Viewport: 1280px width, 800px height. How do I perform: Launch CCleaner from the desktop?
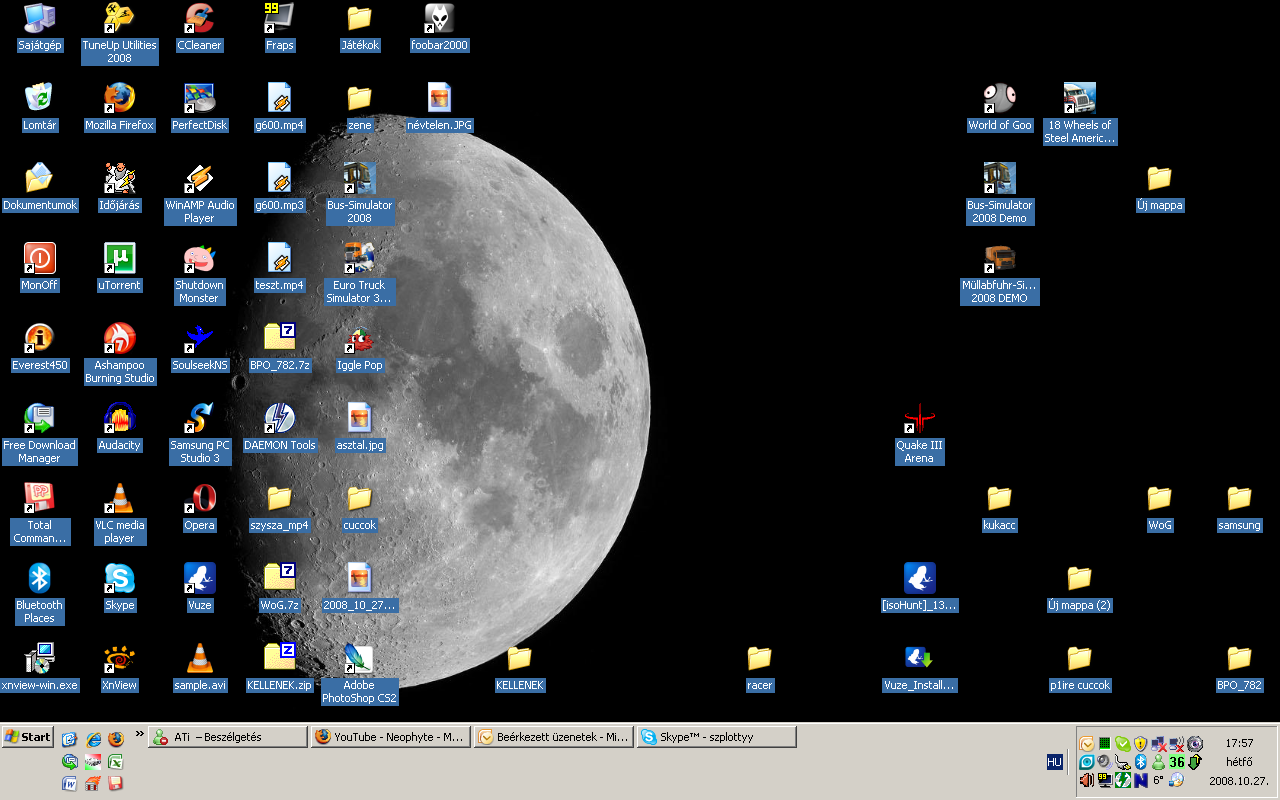[199, 28]
